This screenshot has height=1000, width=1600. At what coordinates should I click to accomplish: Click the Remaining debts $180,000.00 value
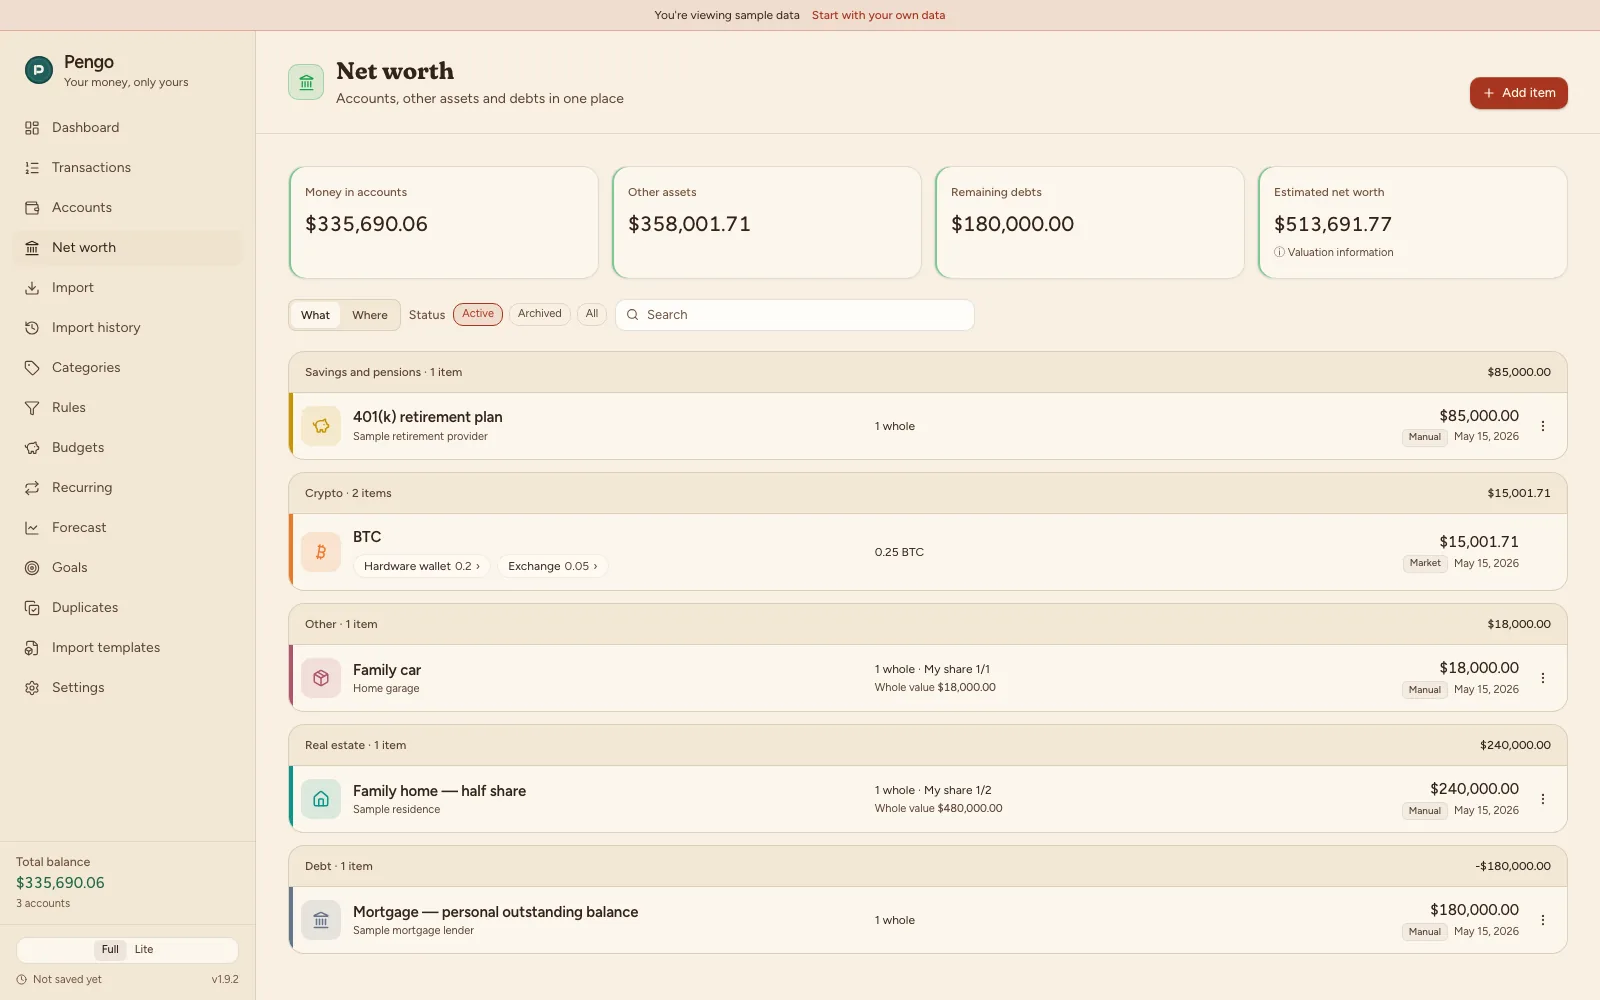pos(1012,224)
